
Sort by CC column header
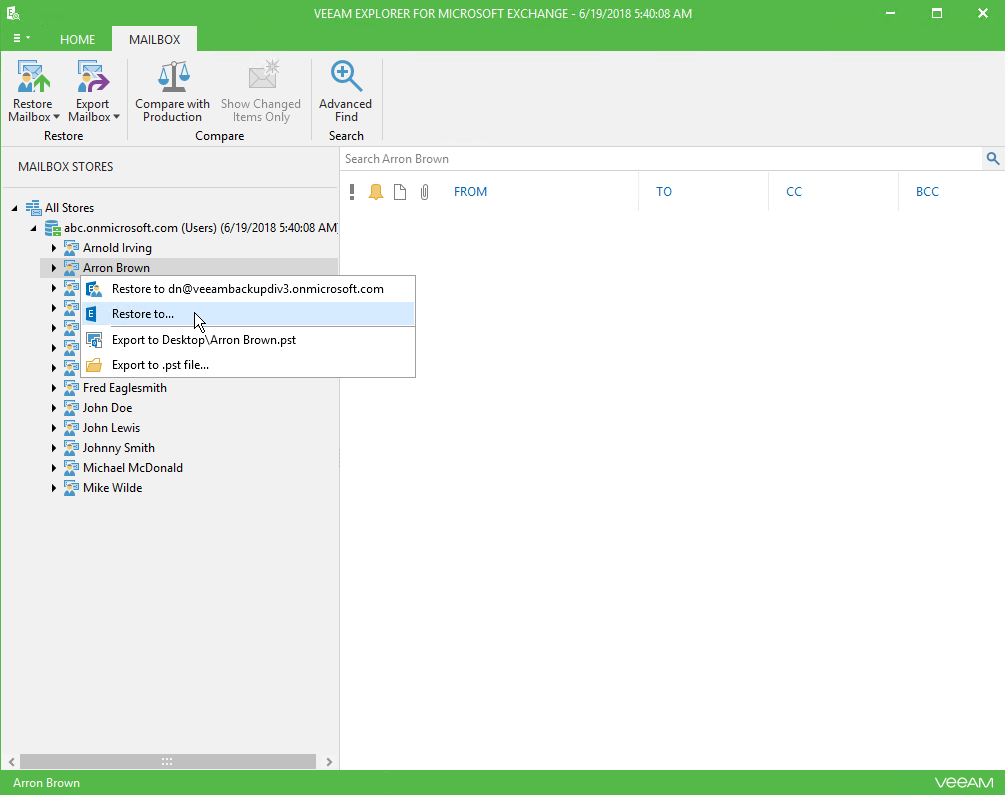pyautogui.click(x=793, y=192)
